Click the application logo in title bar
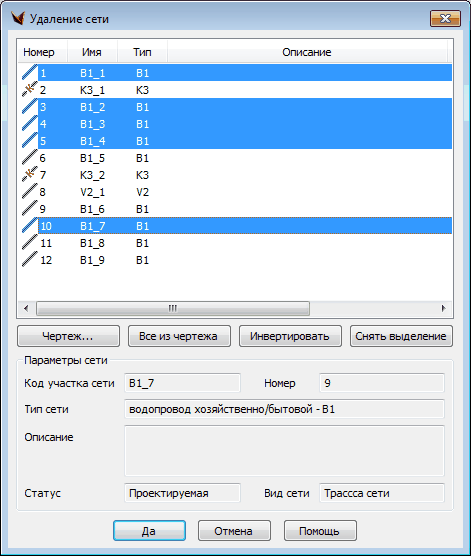This screenshot has width=471, height=556. [x=18, y=18]
